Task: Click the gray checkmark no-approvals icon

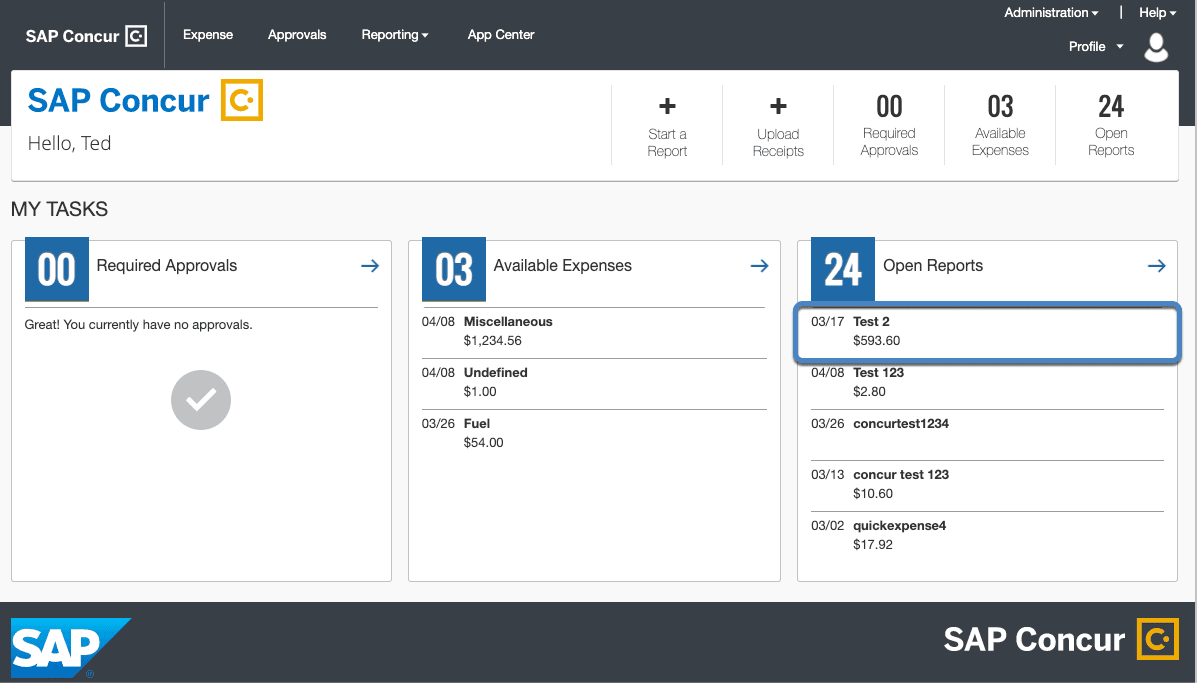Action: click(201, 400)
